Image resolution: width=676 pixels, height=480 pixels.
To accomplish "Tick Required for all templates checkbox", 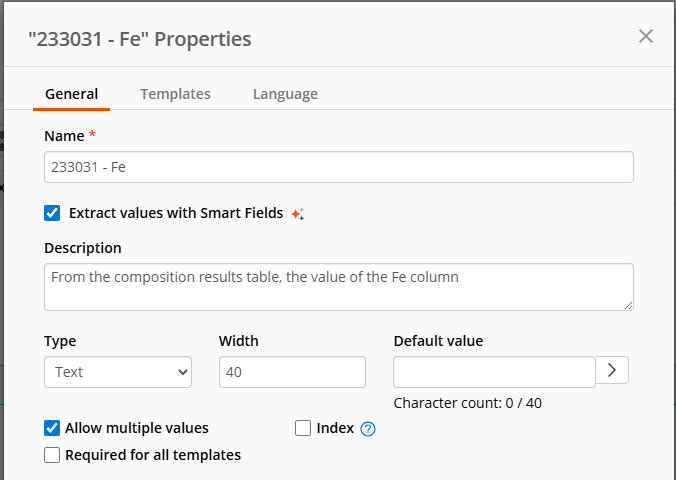I will tap(53, 455).
